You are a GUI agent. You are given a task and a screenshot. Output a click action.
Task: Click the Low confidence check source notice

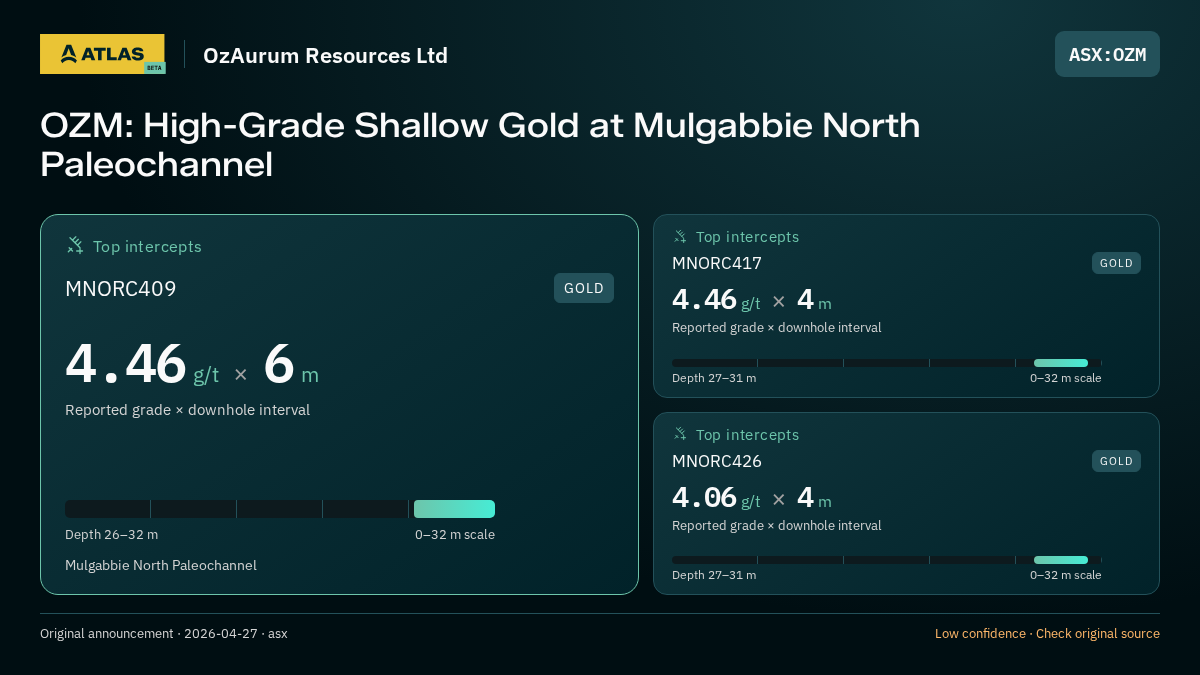tap(1047, 634)
